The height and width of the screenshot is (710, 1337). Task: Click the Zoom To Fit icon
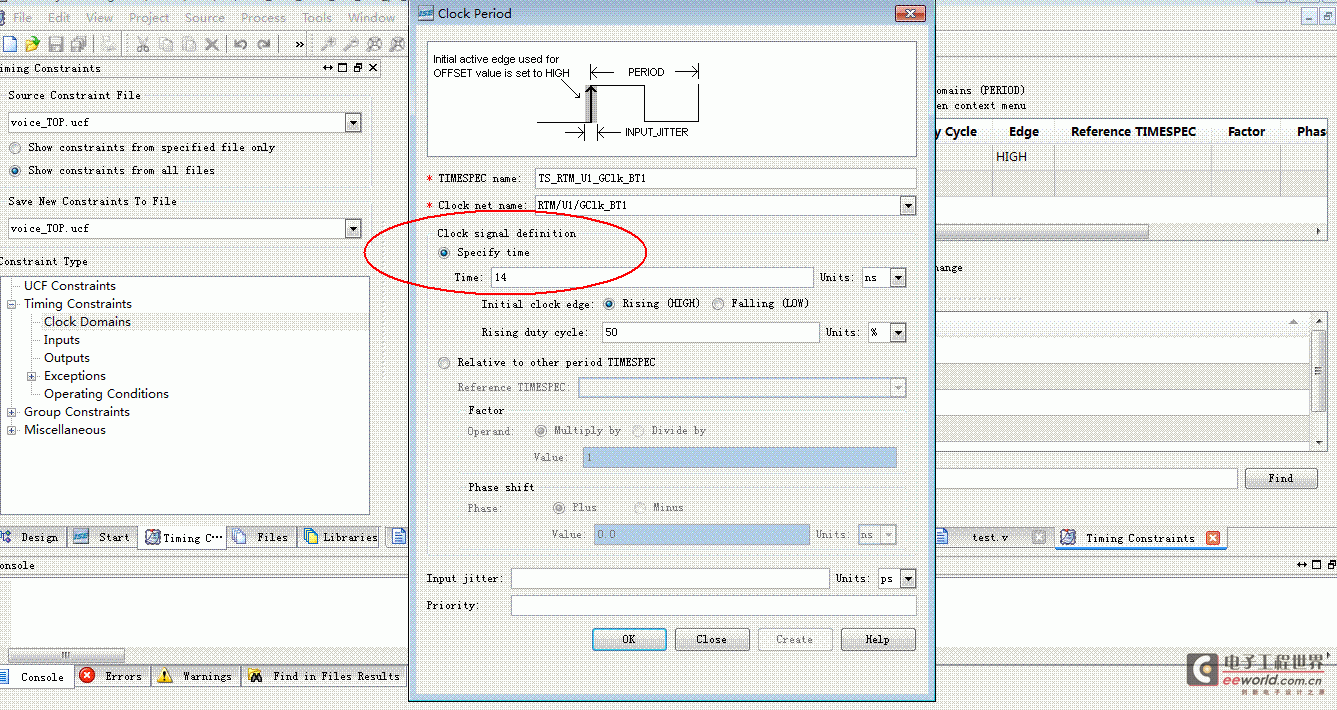click(x=374, y=44)
